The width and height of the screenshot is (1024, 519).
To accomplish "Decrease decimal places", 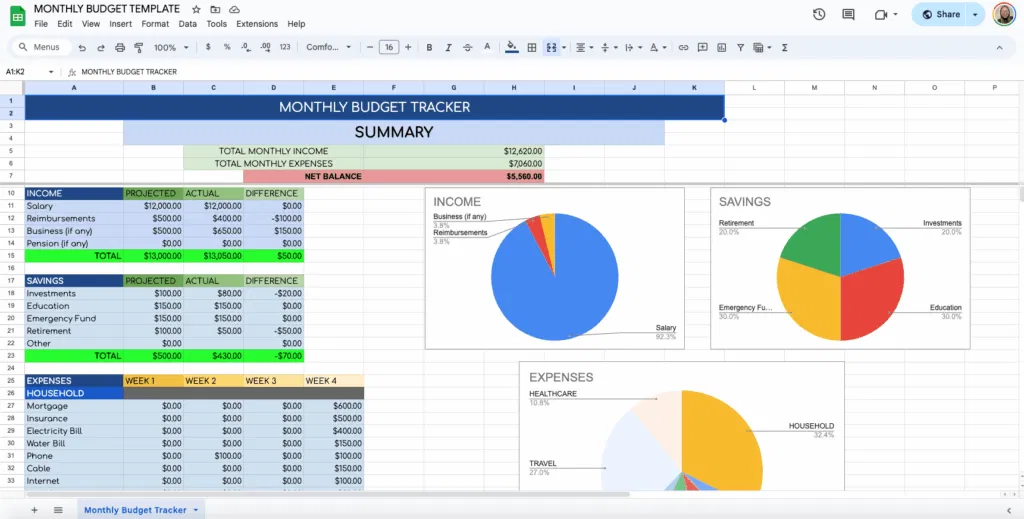I will pyautogui.click(x=246, y=47).
